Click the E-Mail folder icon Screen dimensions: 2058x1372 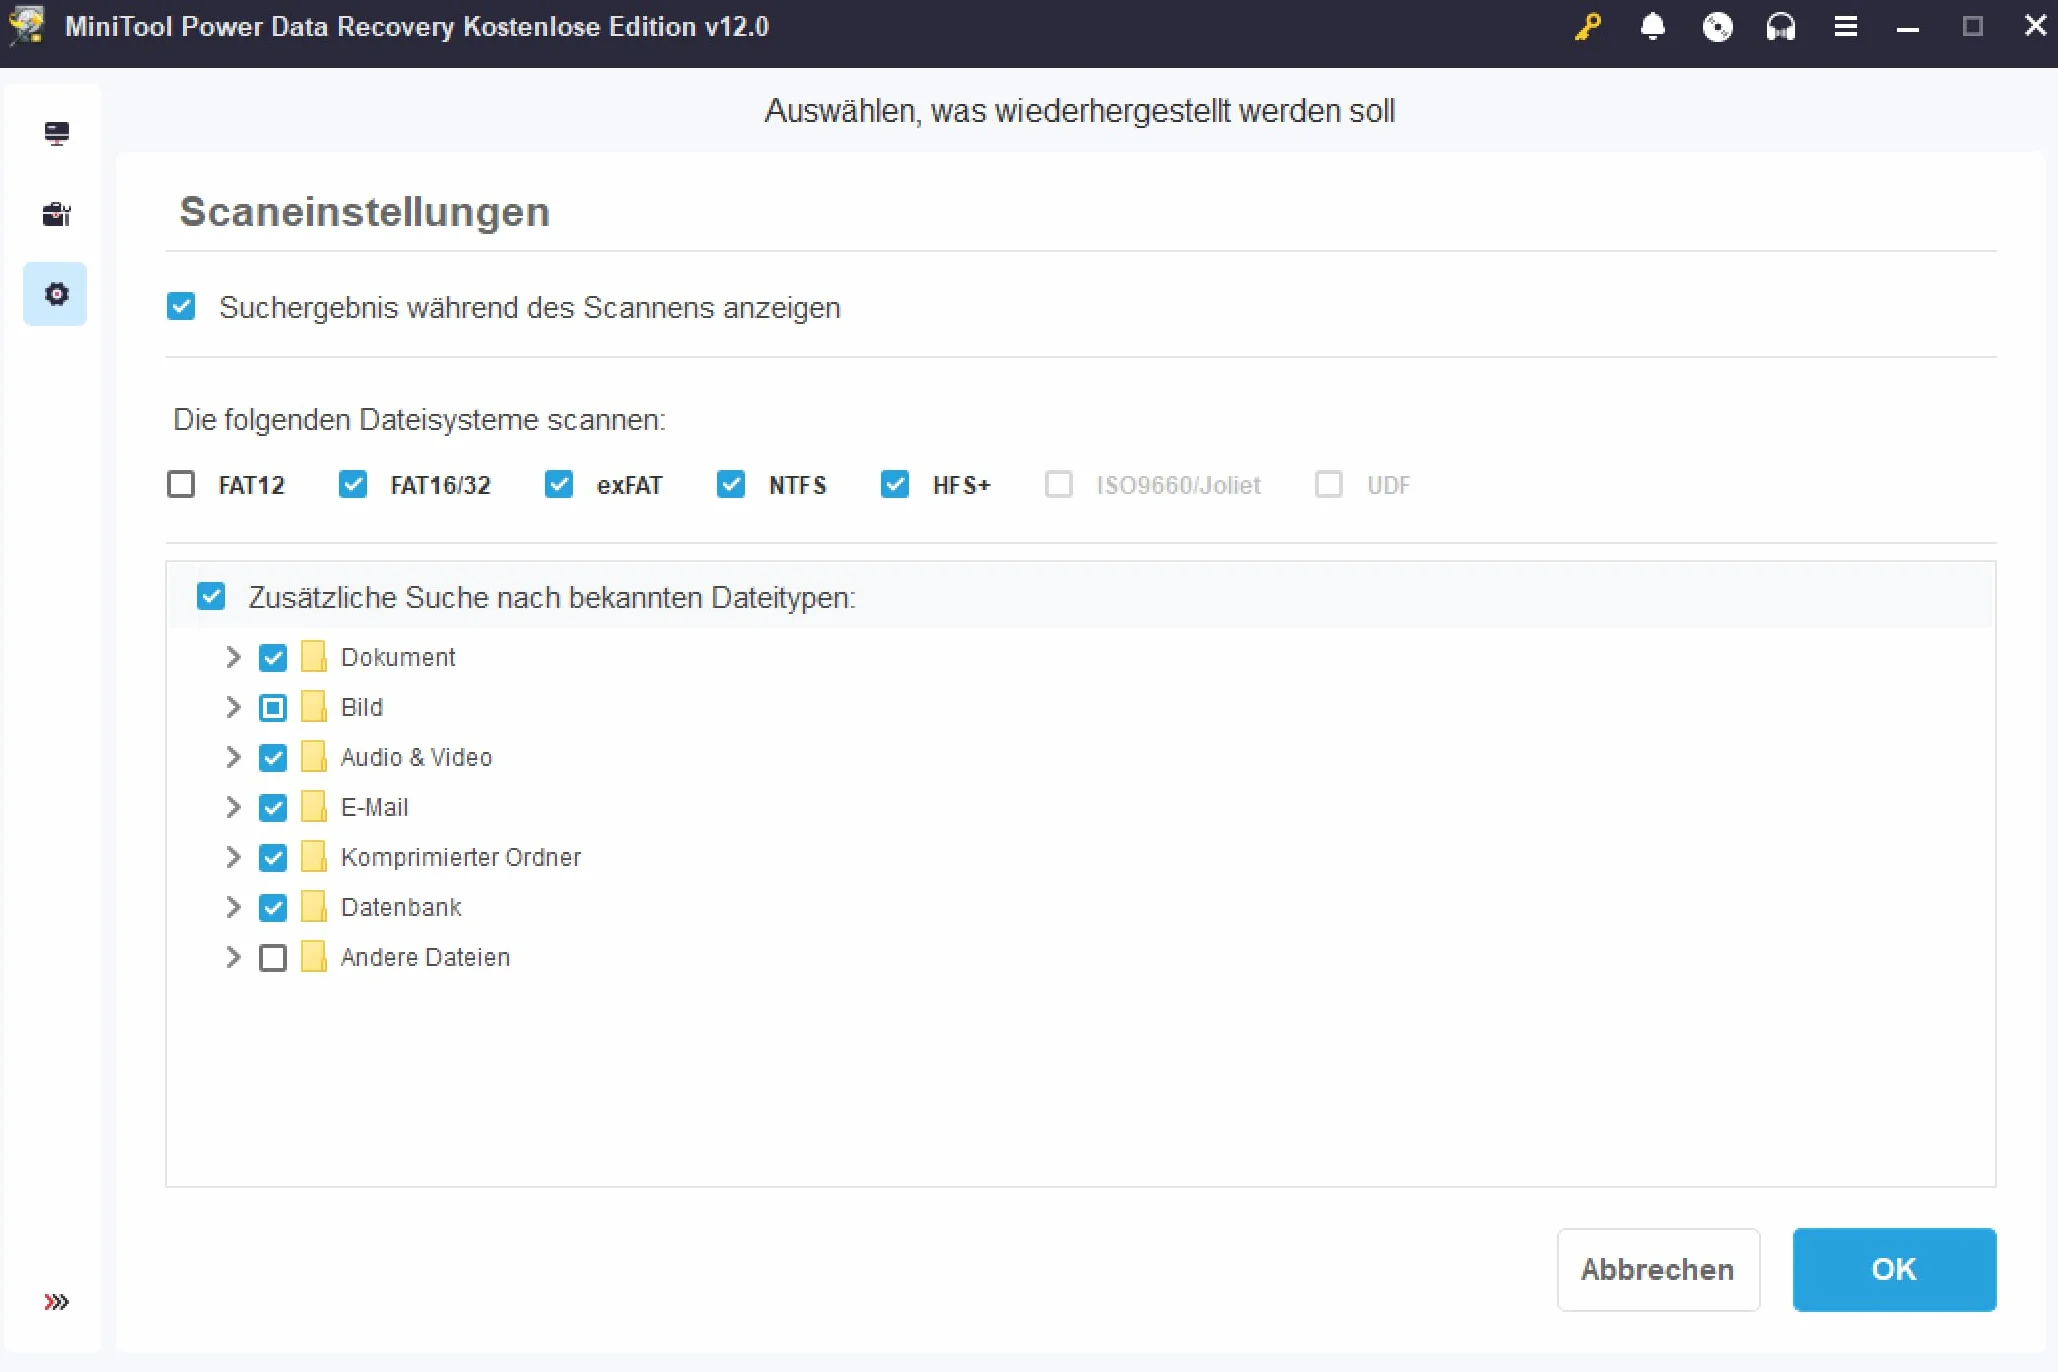click(x=314, y=807)
